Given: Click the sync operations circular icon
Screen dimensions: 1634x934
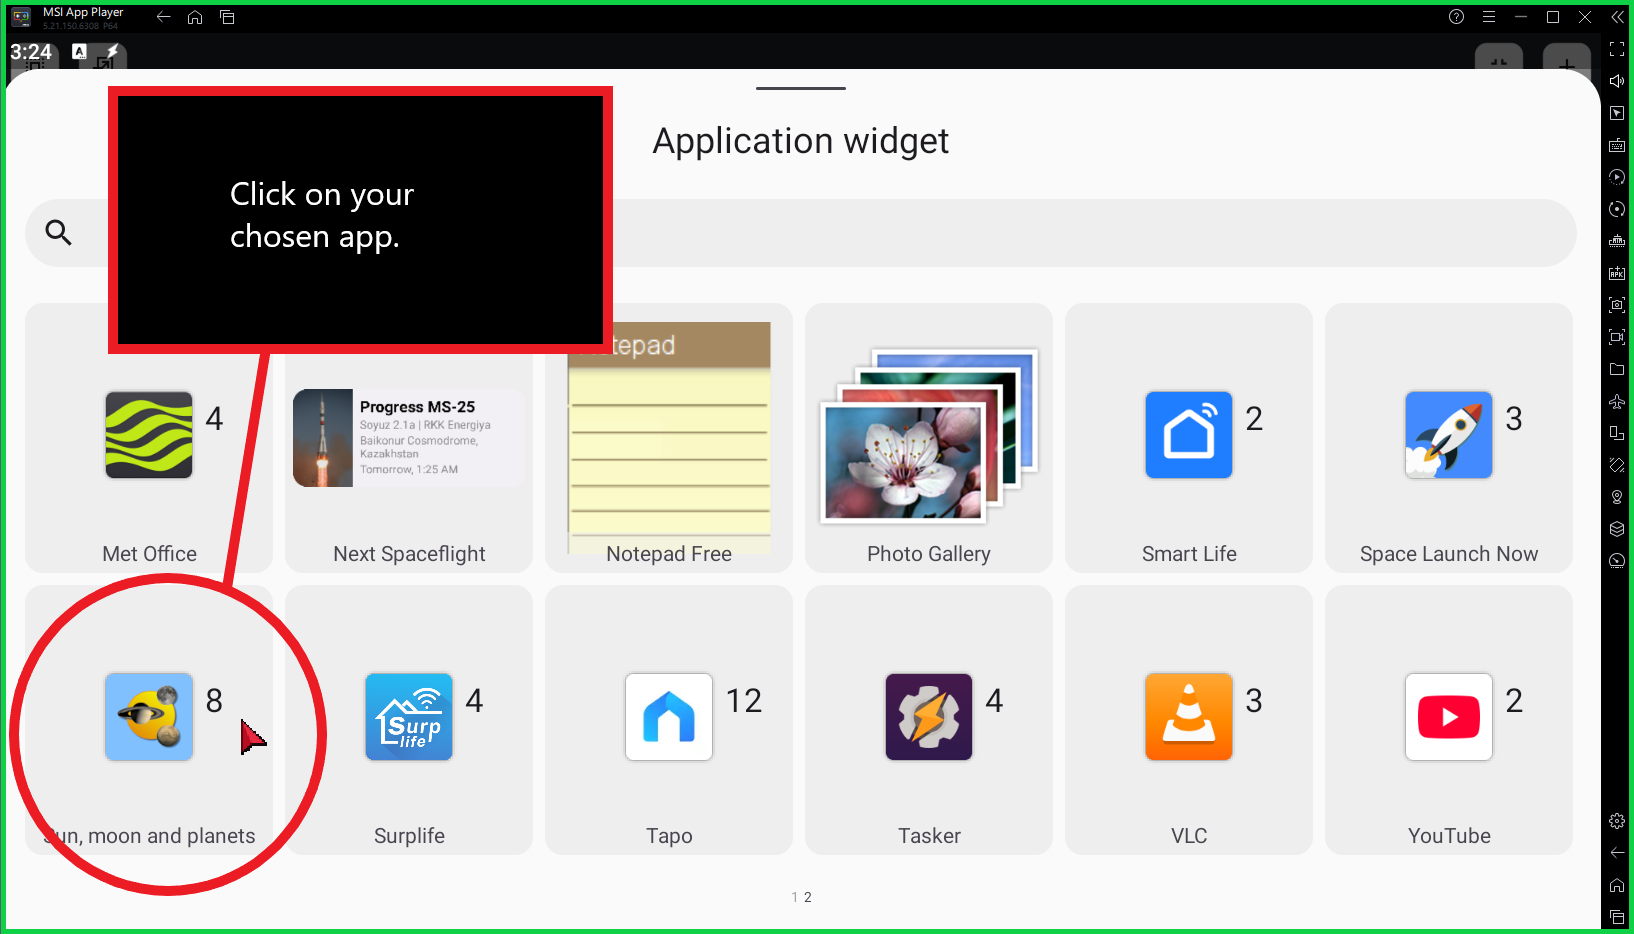Looking at the screenshot, I should 1617,209.
